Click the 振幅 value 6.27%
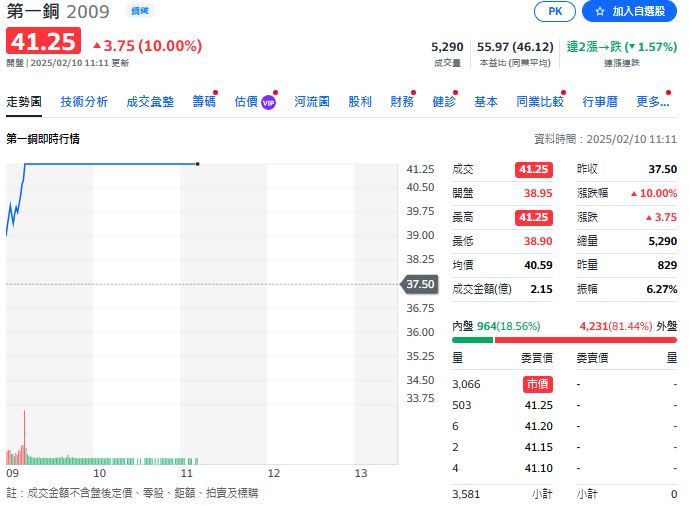 662,289
